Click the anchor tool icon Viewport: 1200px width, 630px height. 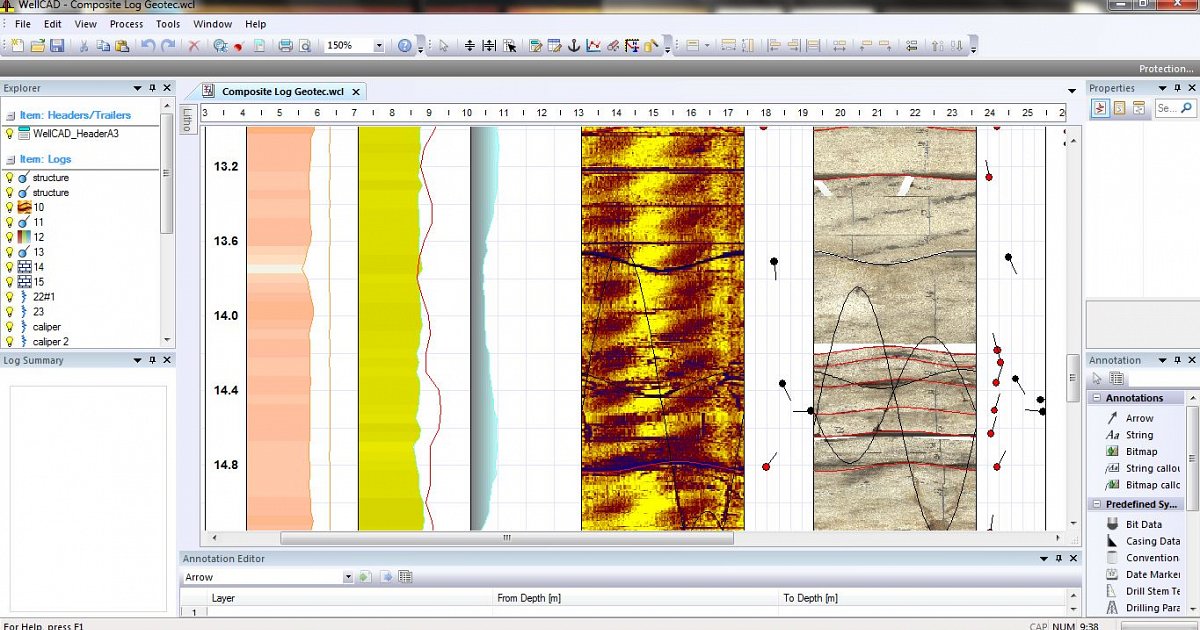point(574,46)
